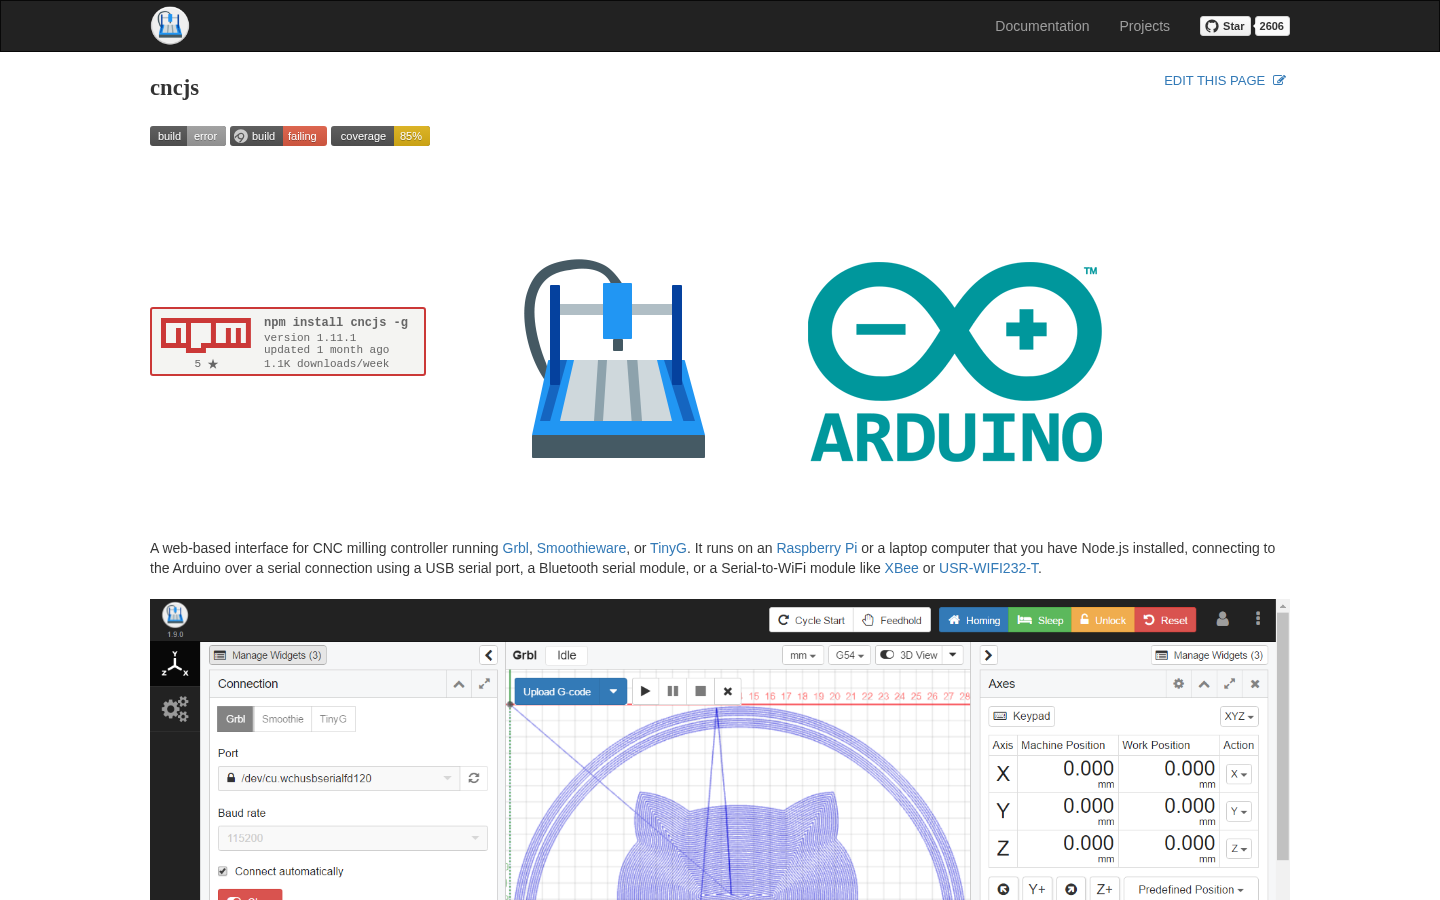Click Manage Widgets (3) above Connection panel

[268, 655]
